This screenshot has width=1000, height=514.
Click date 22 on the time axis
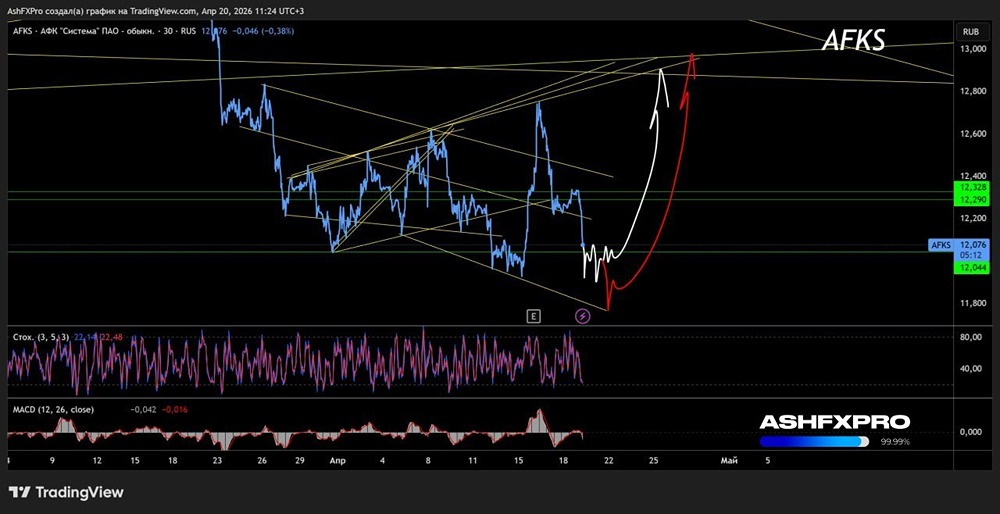[609, 460]
